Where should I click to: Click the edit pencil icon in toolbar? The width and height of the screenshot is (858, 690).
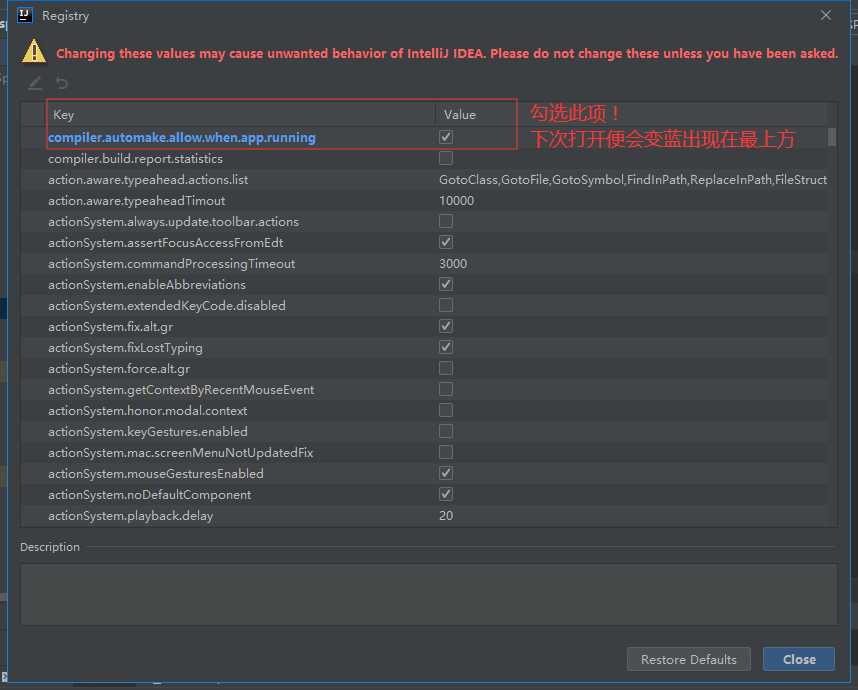35,83
